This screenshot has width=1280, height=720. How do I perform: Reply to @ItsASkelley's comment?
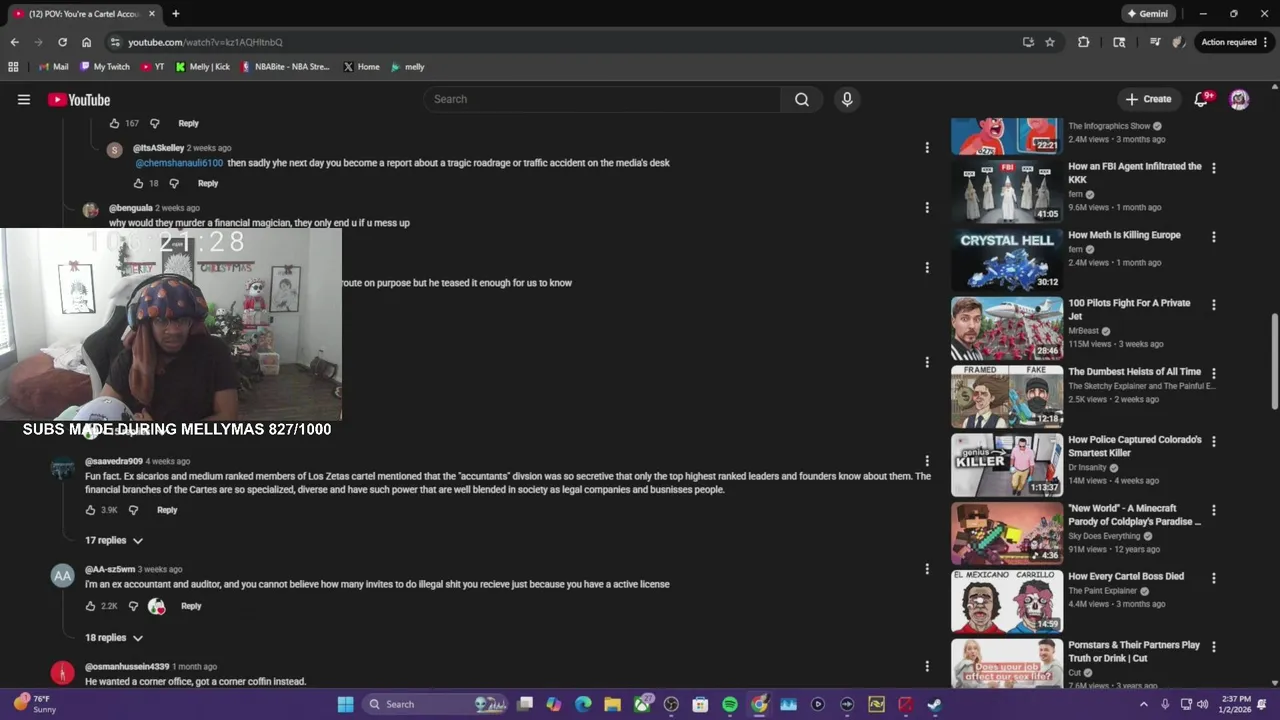click(x=208, y=183)
